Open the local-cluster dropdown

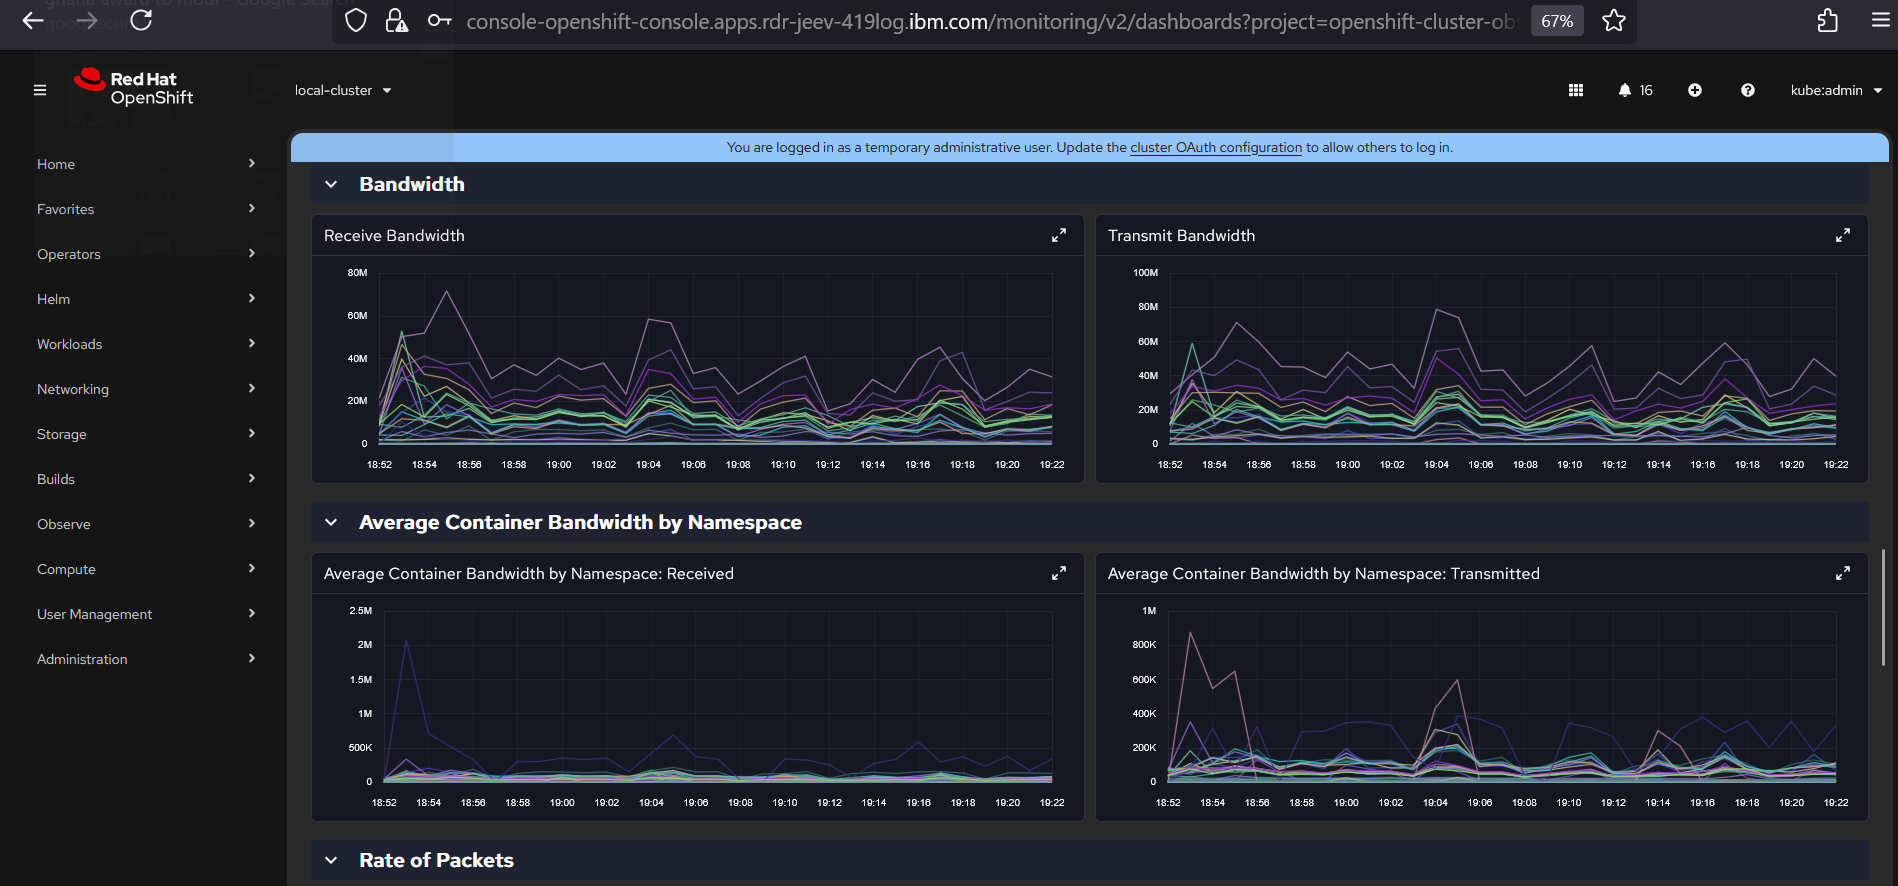342,90
